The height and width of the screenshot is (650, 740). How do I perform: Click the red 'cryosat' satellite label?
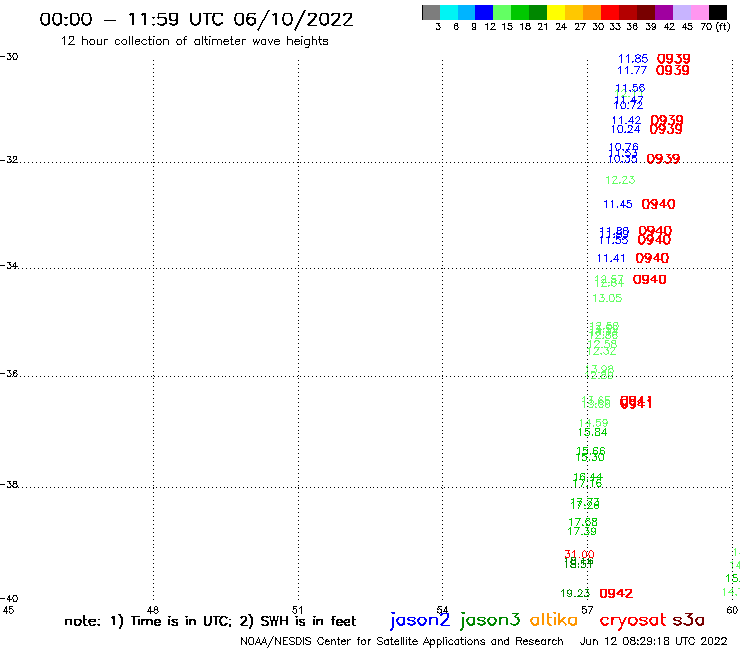(632, 621)
